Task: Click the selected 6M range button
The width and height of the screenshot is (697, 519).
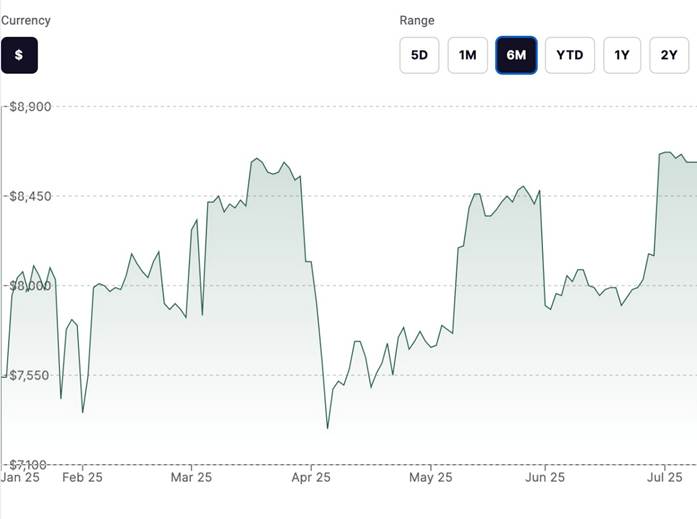Action: [x=516, y=55]
